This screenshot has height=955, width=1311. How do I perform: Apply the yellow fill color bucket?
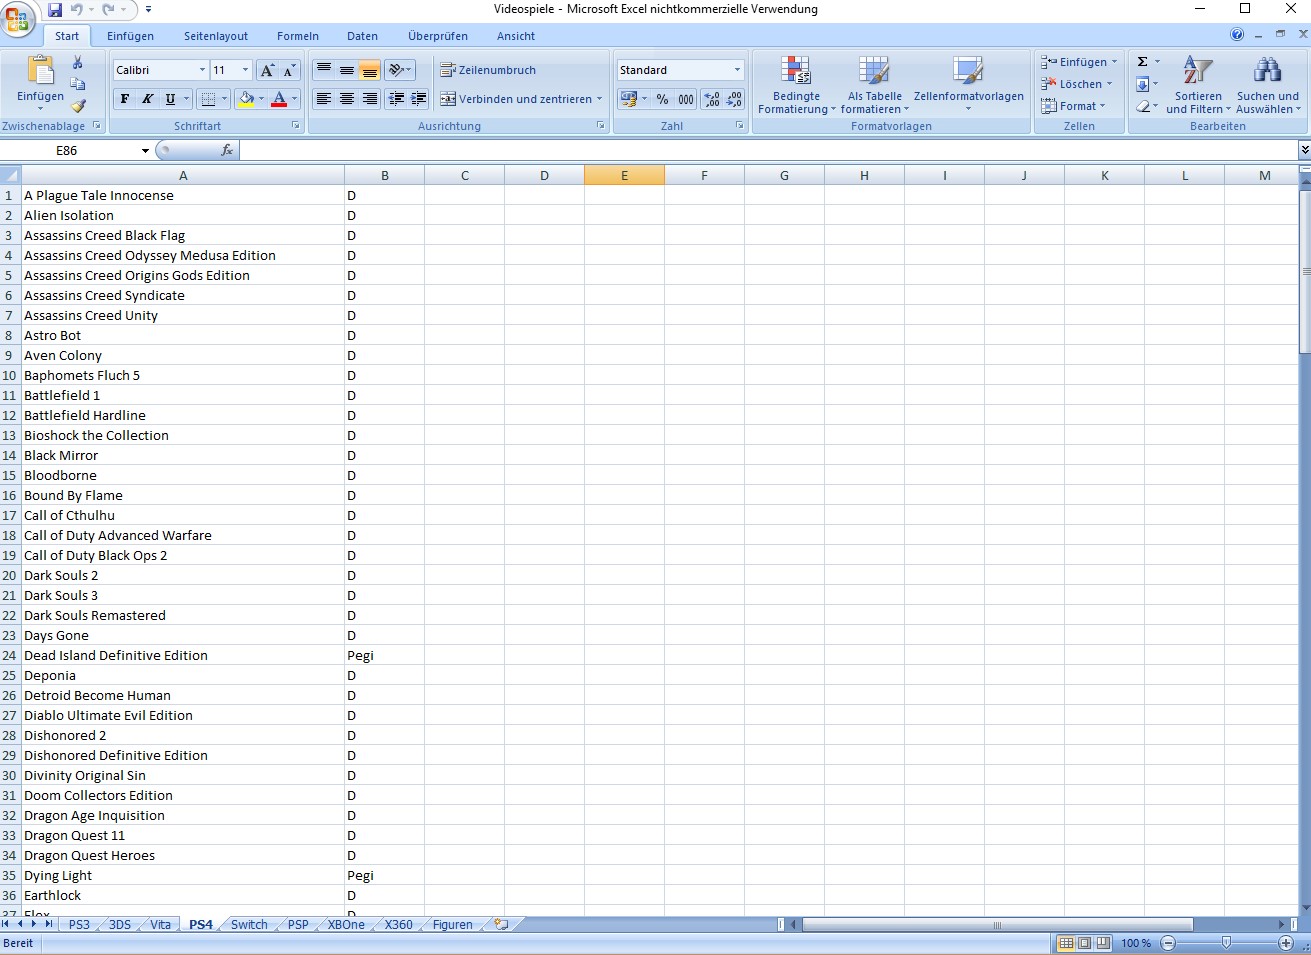[246, 99]
